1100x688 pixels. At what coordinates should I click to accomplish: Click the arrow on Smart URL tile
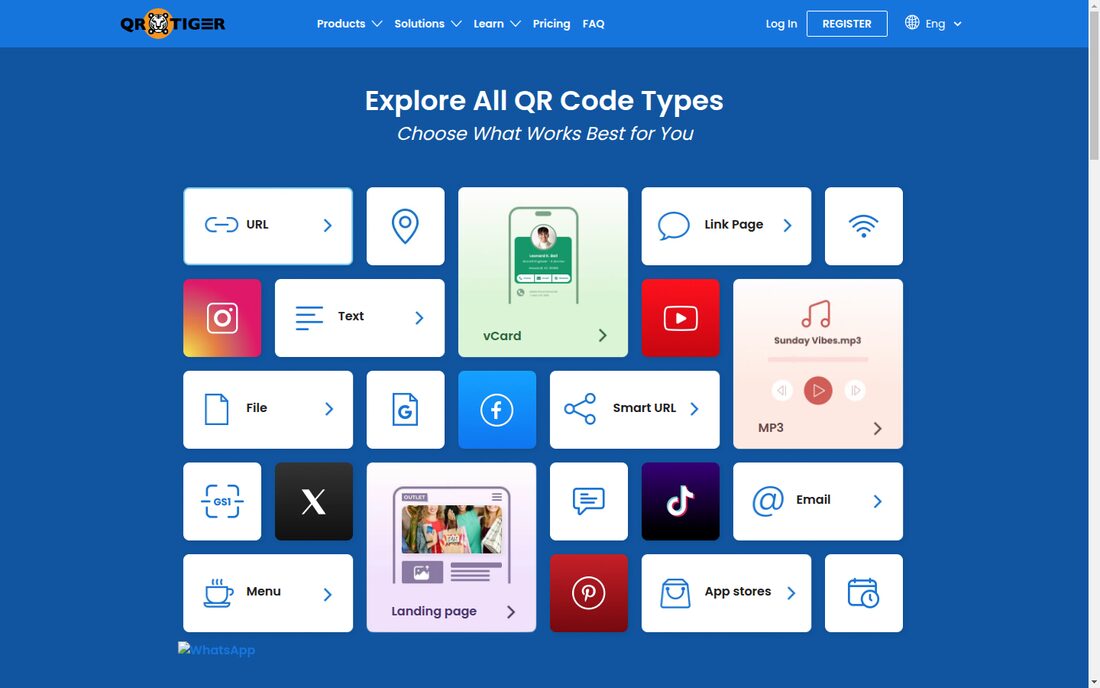[x=695, y=409]
